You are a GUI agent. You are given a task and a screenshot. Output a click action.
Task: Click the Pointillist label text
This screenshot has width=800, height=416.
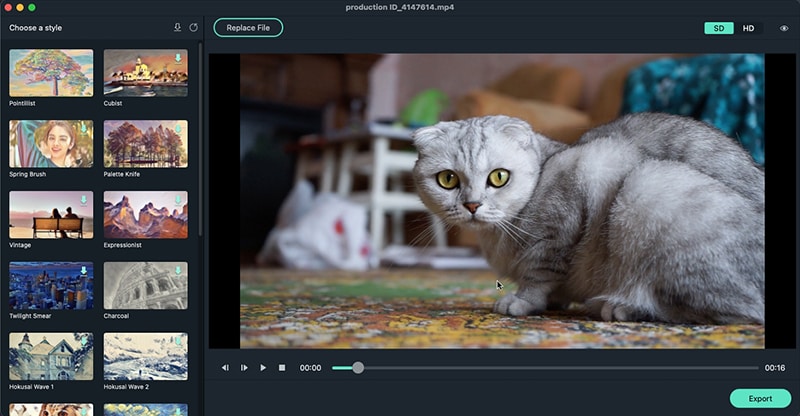coord(22,103)
